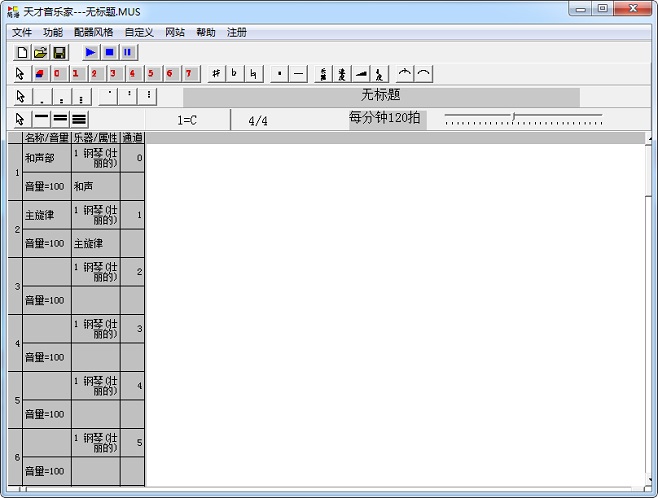The height and width of the screenshot is (498, 658).
Task: Insert a sharp accidental
Action: (x=216, y=73)
